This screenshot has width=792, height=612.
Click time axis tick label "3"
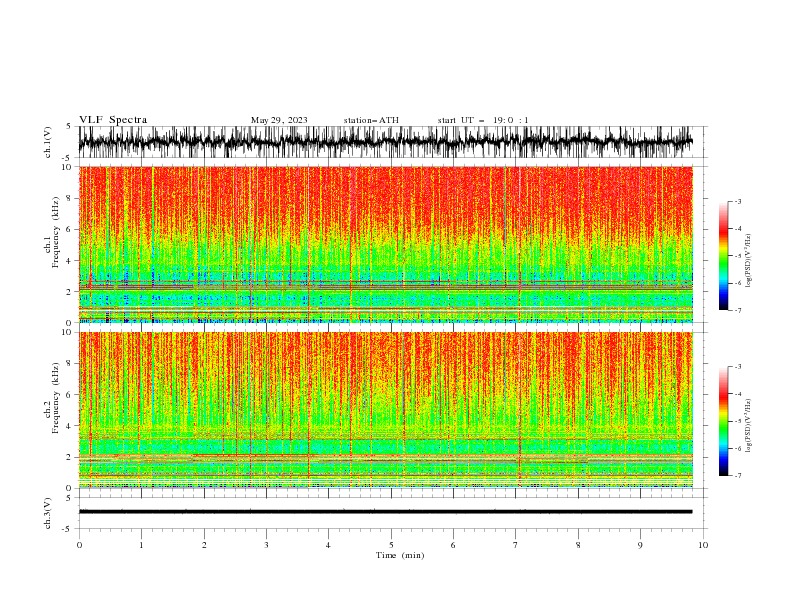pos(266,545)
